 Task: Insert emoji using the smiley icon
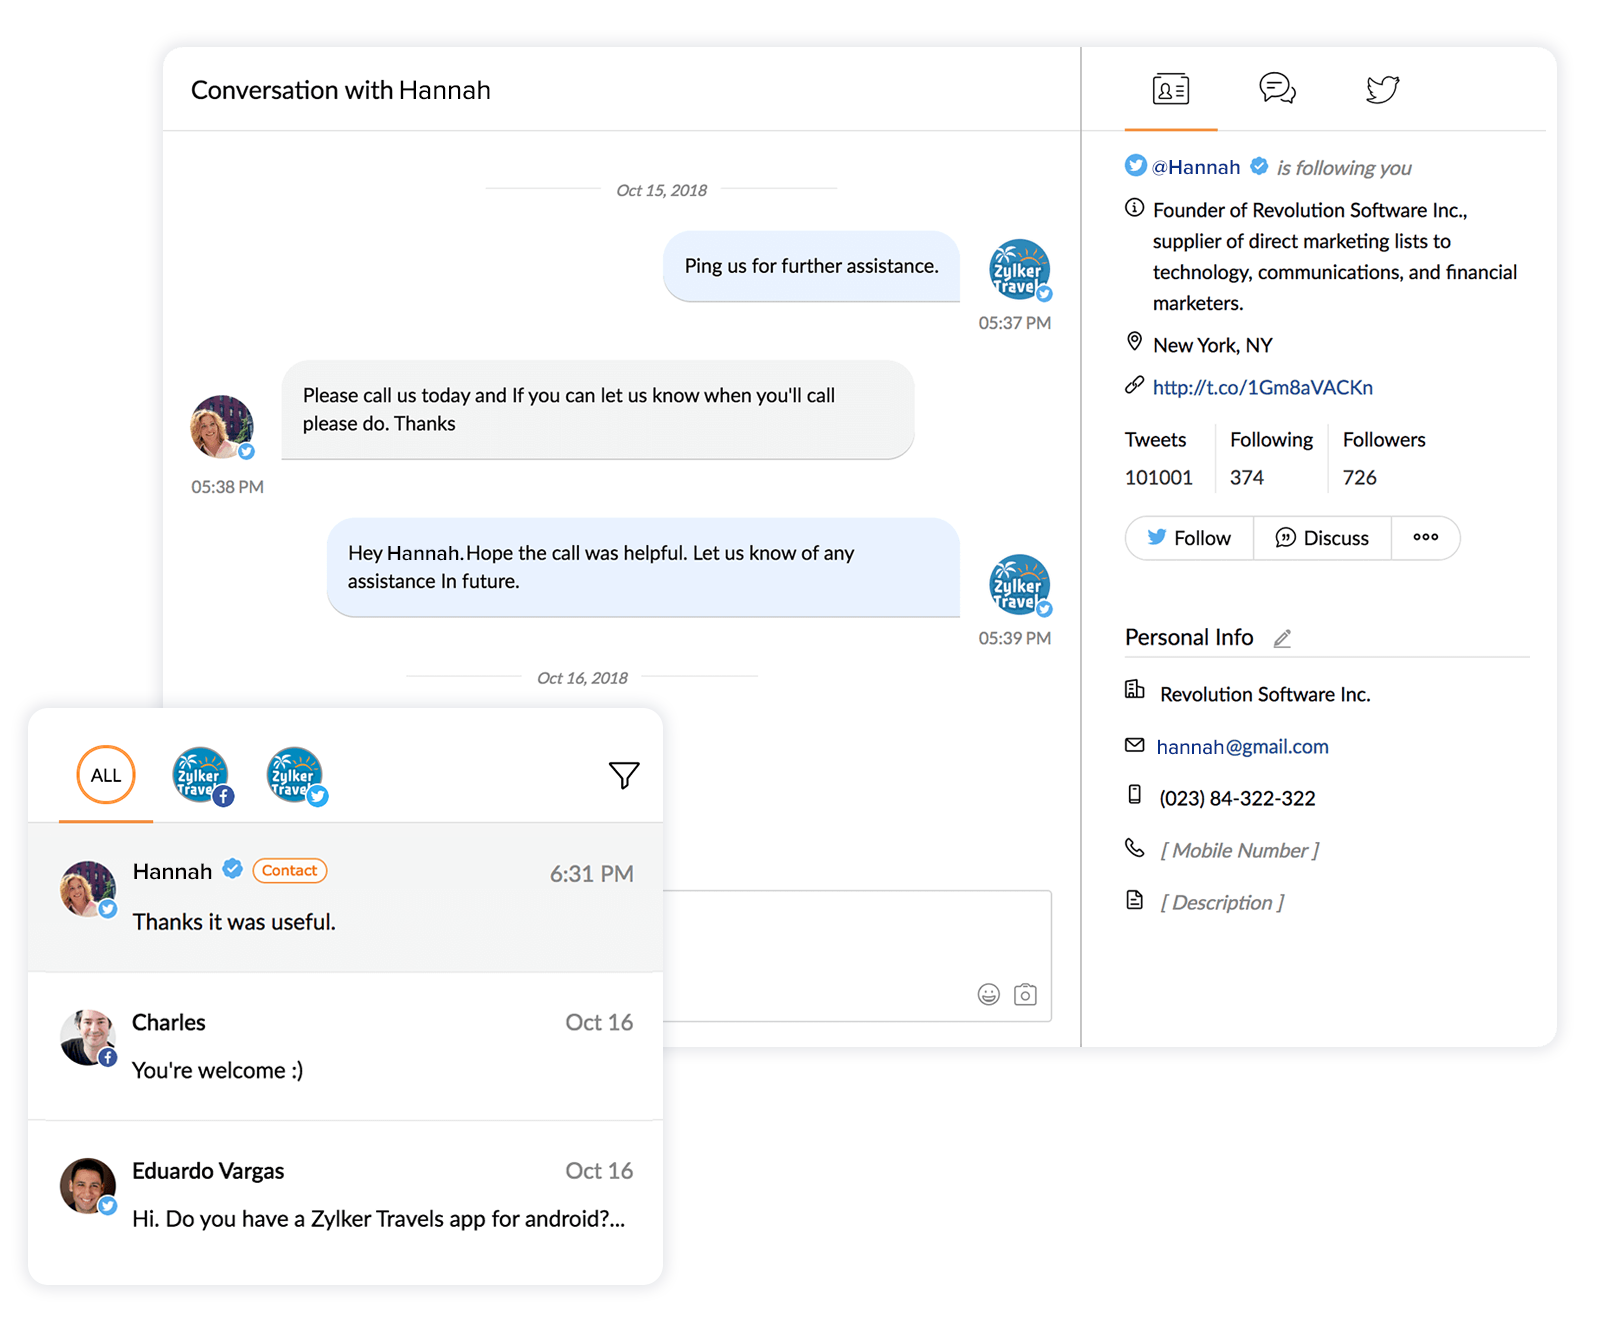(988, 994)
